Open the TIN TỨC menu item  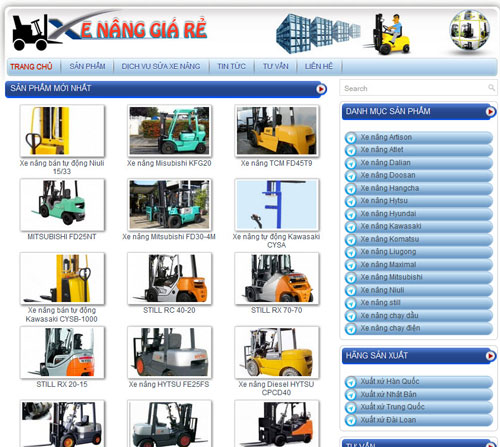(x=231, y=66)
